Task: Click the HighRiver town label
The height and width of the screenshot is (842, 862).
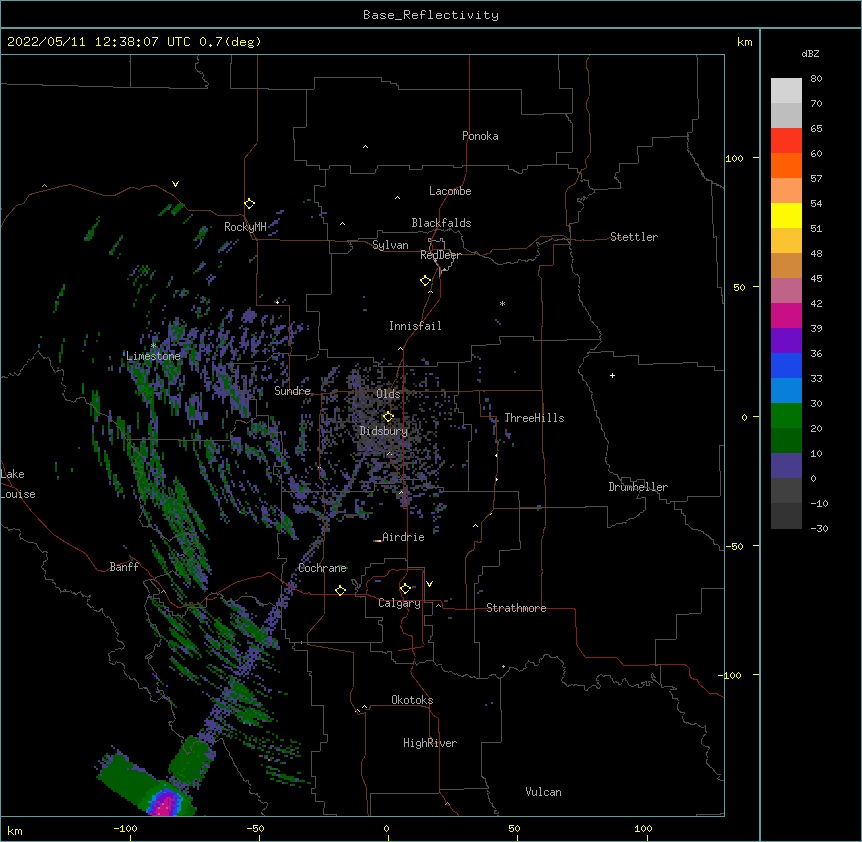Action: (430, 743)
